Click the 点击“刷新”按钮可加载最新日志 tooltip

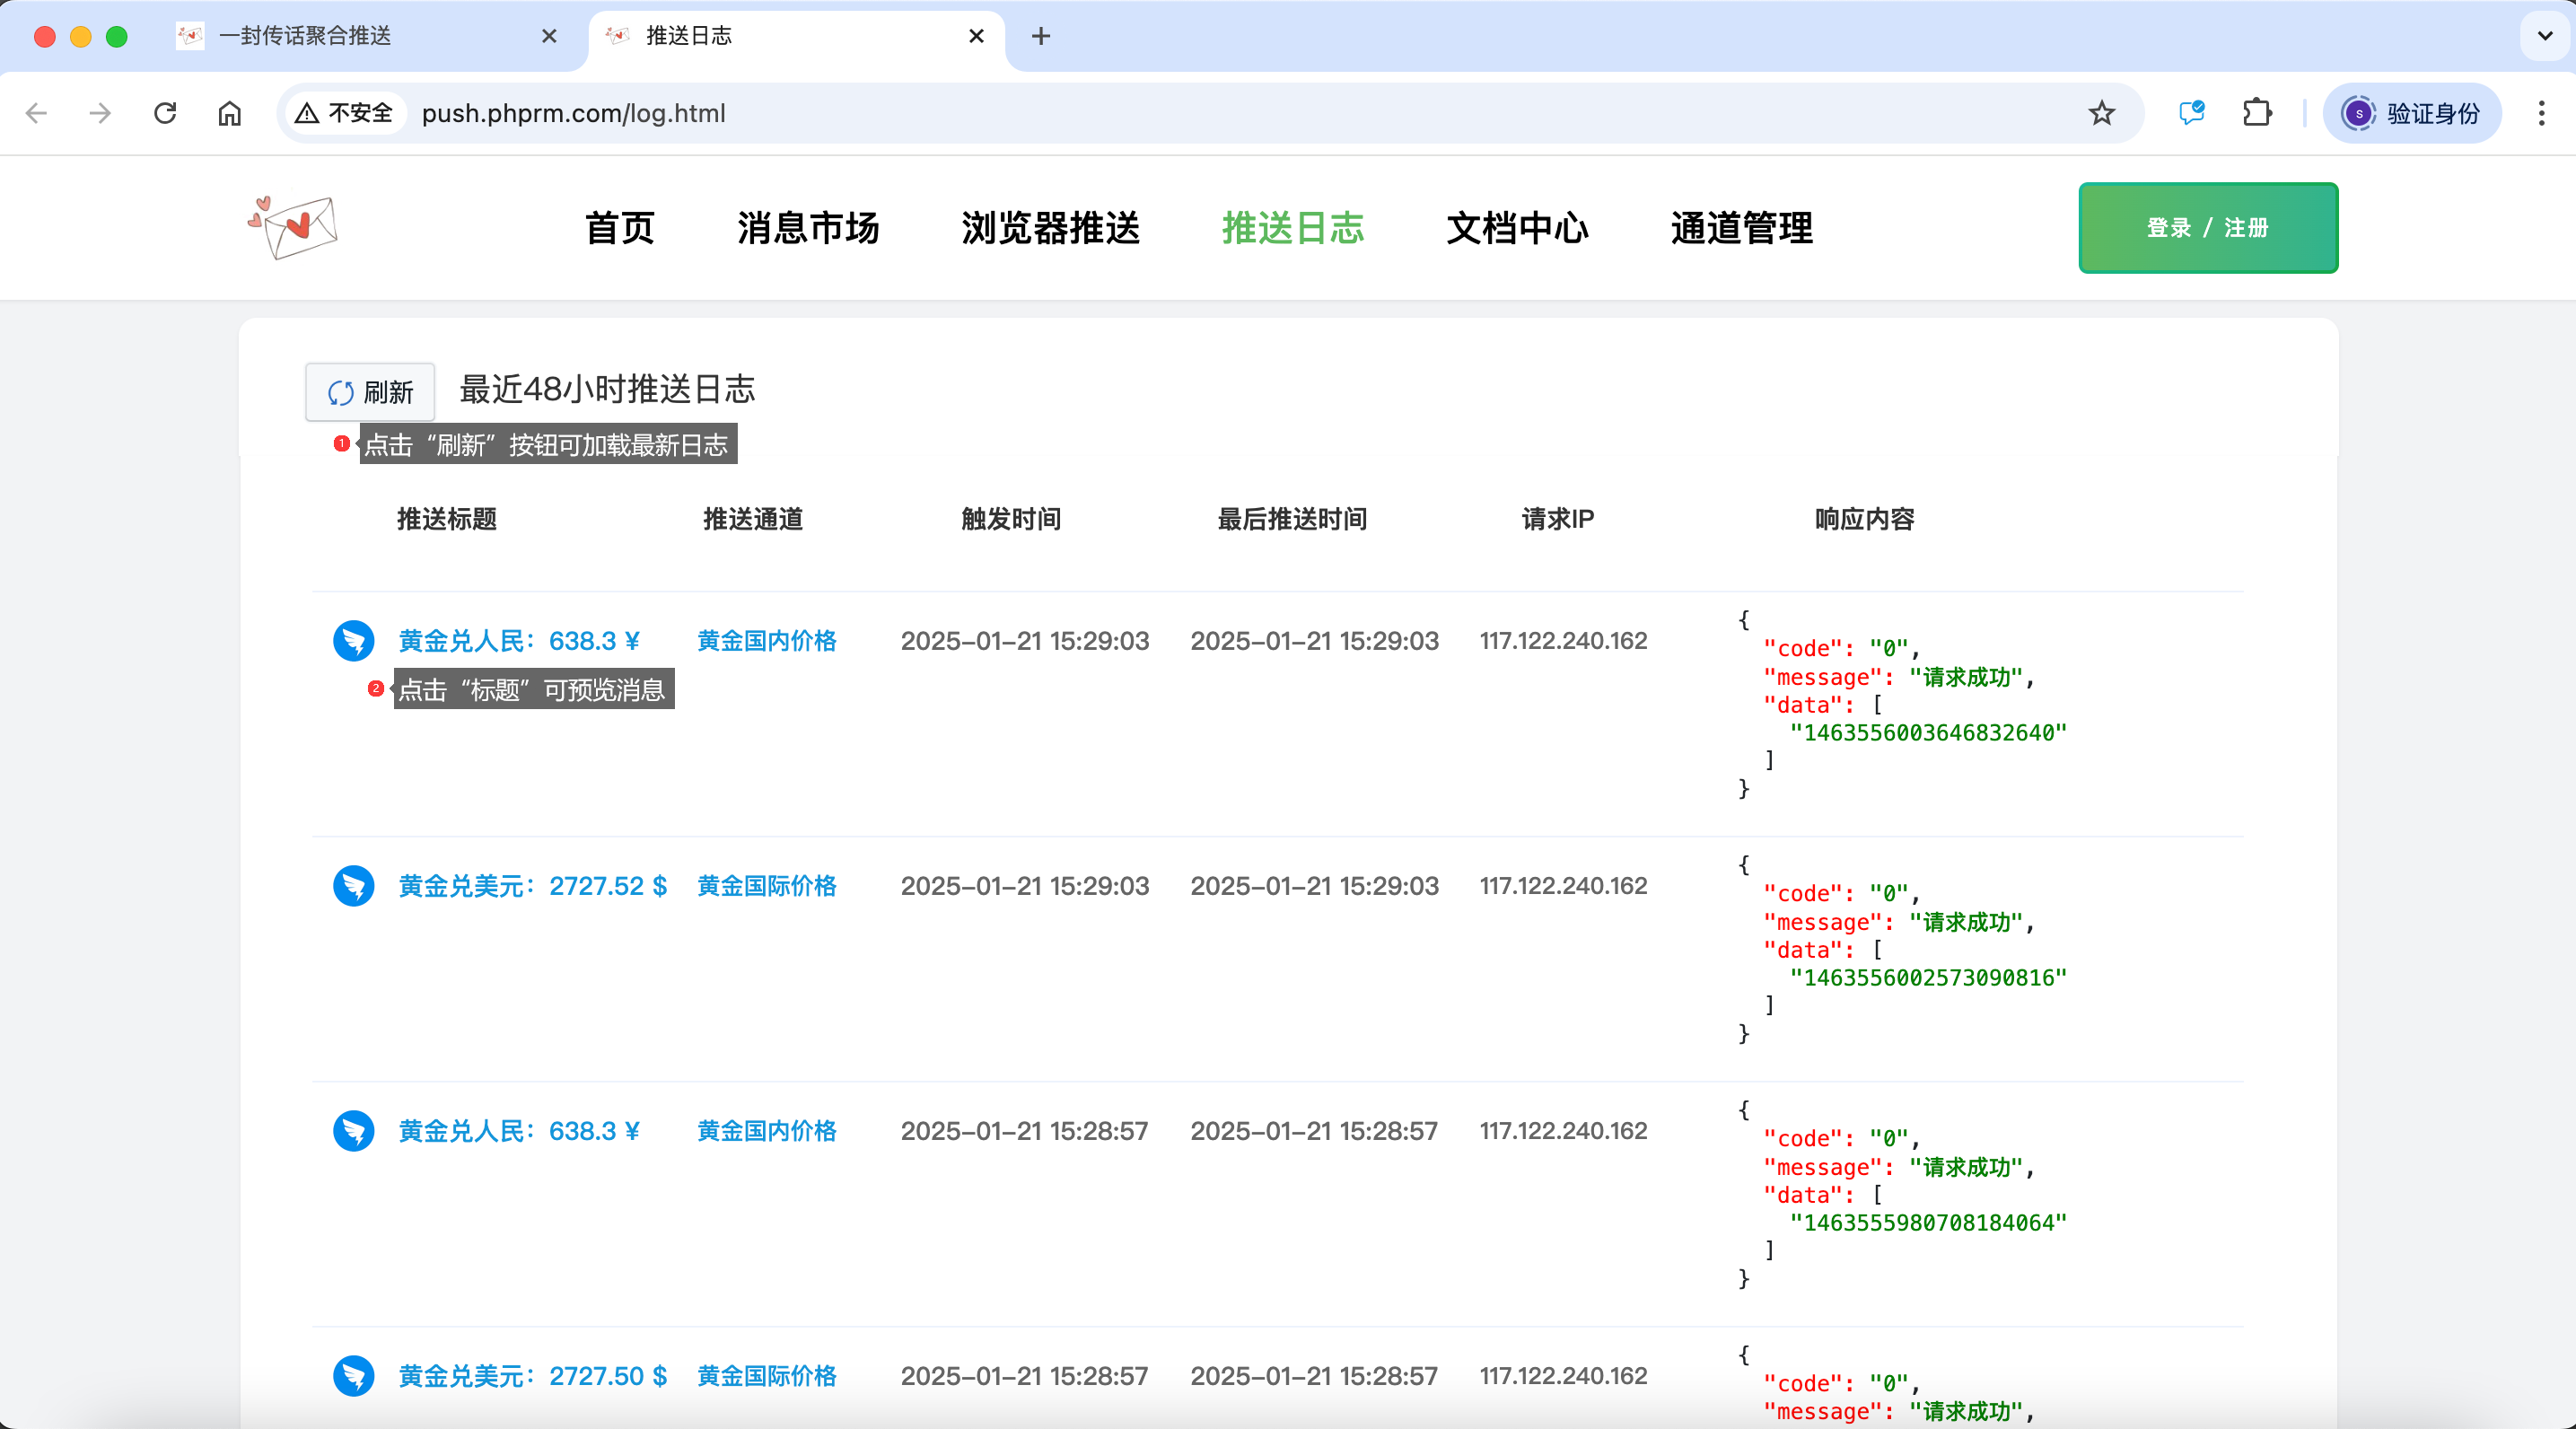pyautogui.click(x=548, y=445)
